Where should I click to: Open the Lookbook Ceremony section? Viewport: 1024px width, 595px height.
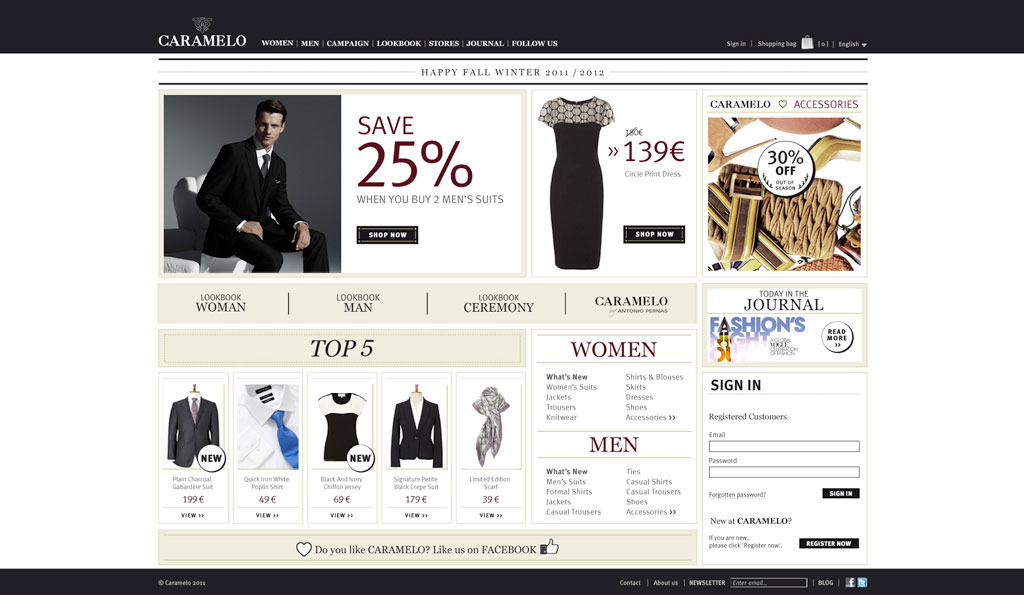(498, 303)
